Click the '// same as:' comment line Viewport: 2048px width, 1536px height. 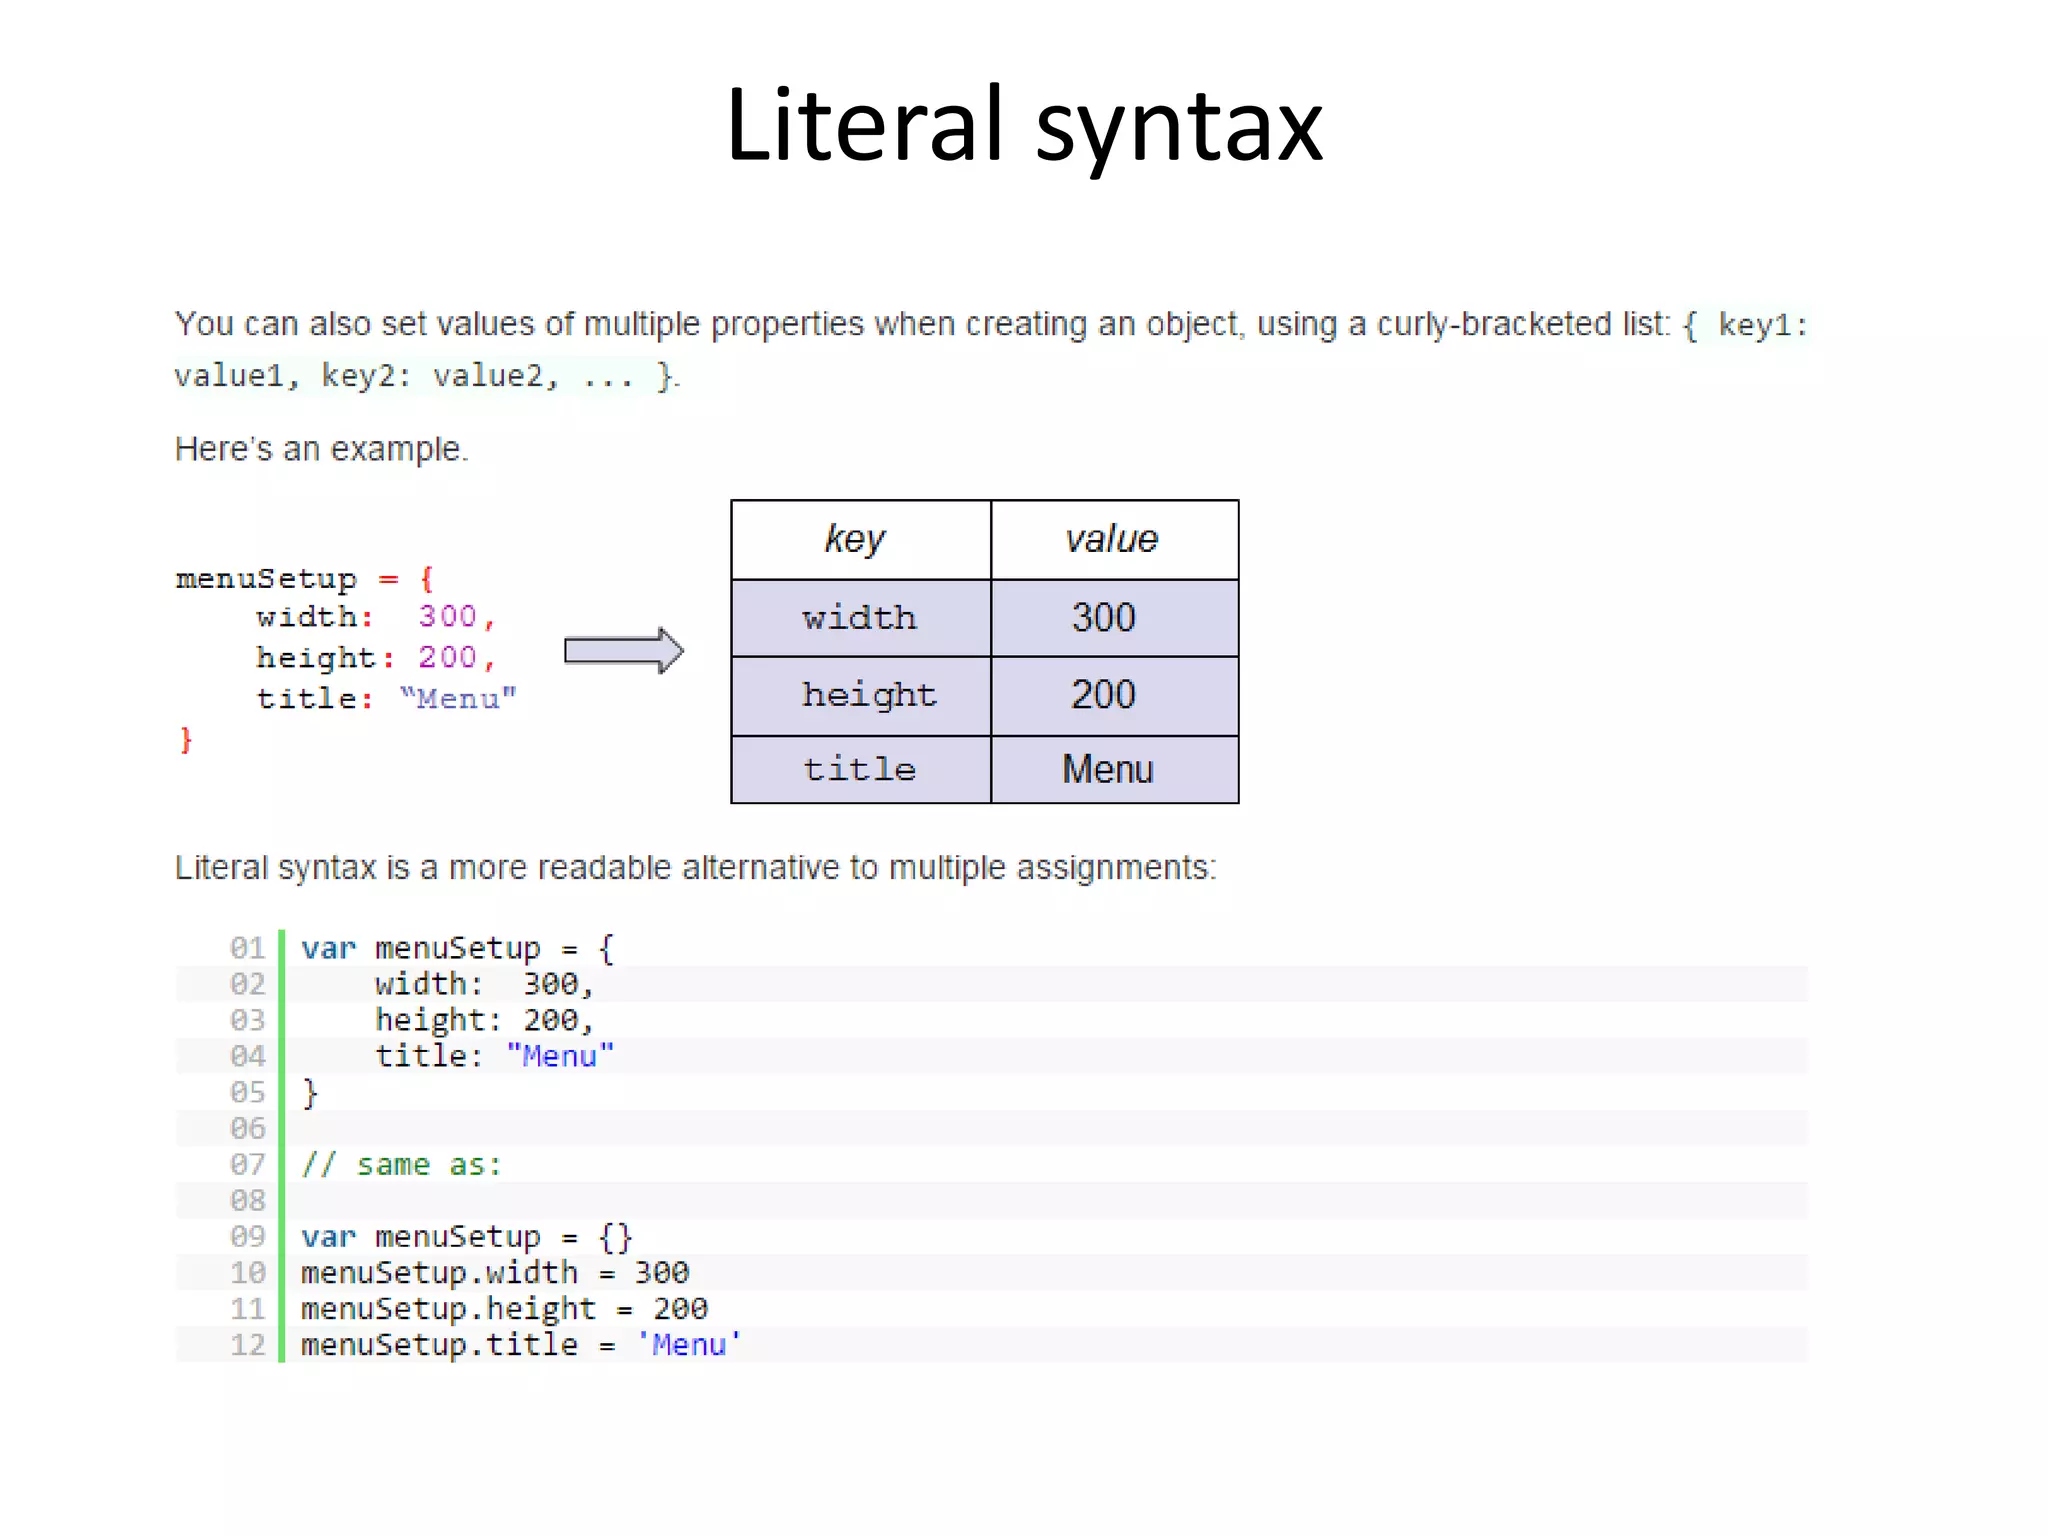point(401,1165)
